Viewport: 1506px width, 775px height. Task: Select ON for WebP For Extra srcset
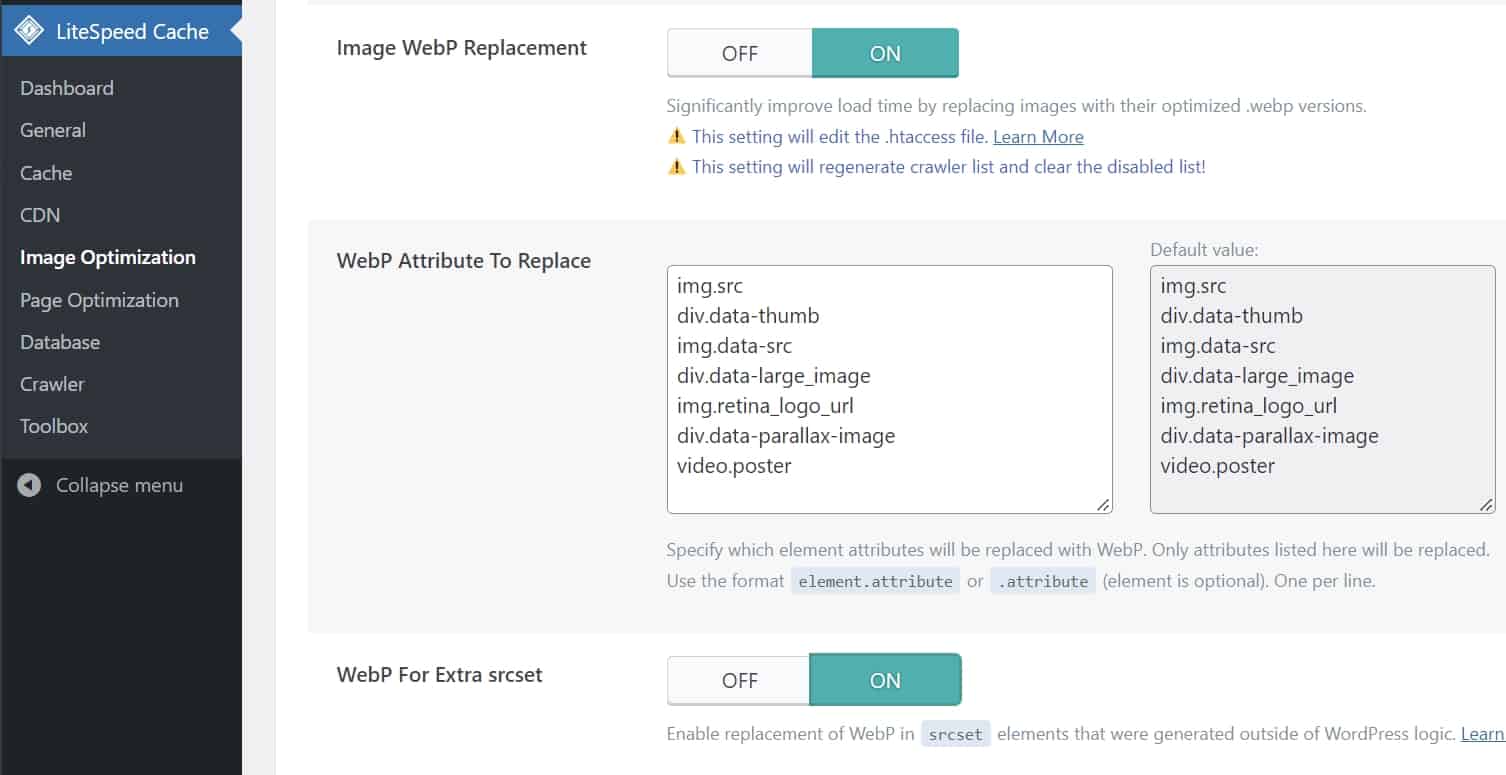pyautogui.click(x=885, y=681)
